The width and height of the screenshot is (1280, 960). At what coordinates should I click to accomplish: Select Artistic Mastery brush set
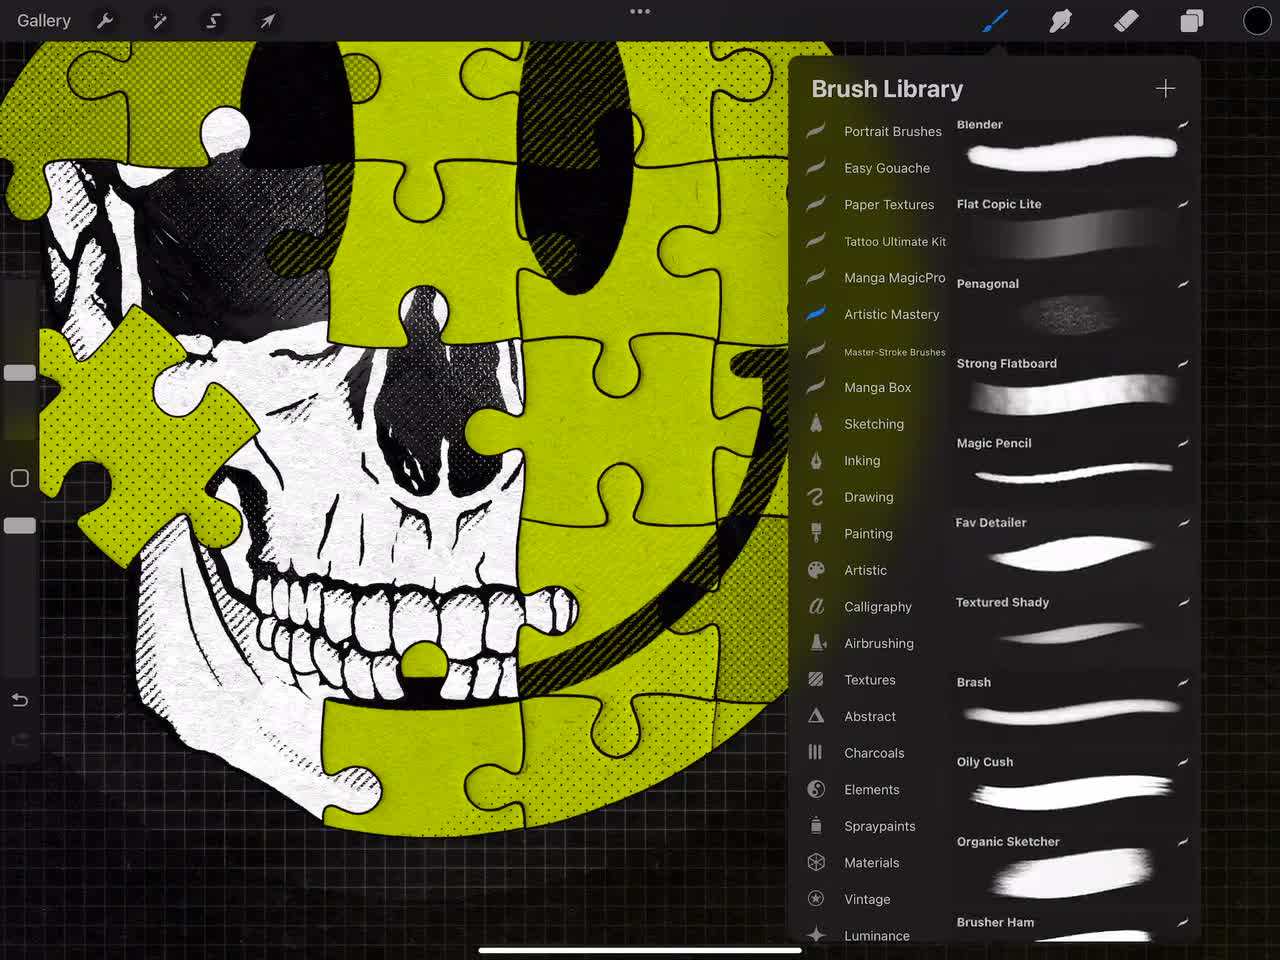875,314
